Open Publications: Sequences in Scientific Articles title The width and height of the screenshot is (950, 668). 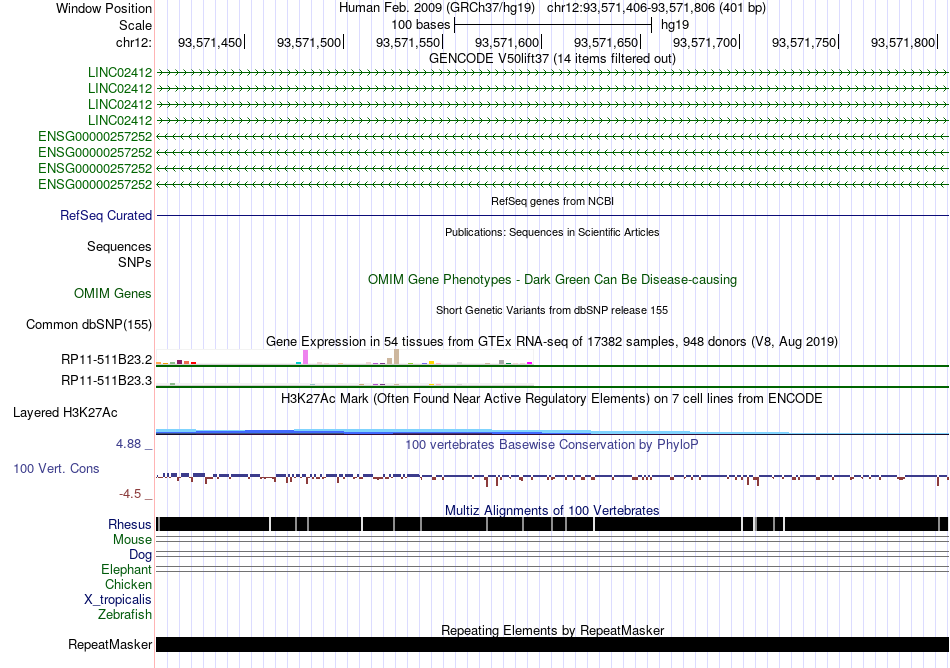(552, 232)
